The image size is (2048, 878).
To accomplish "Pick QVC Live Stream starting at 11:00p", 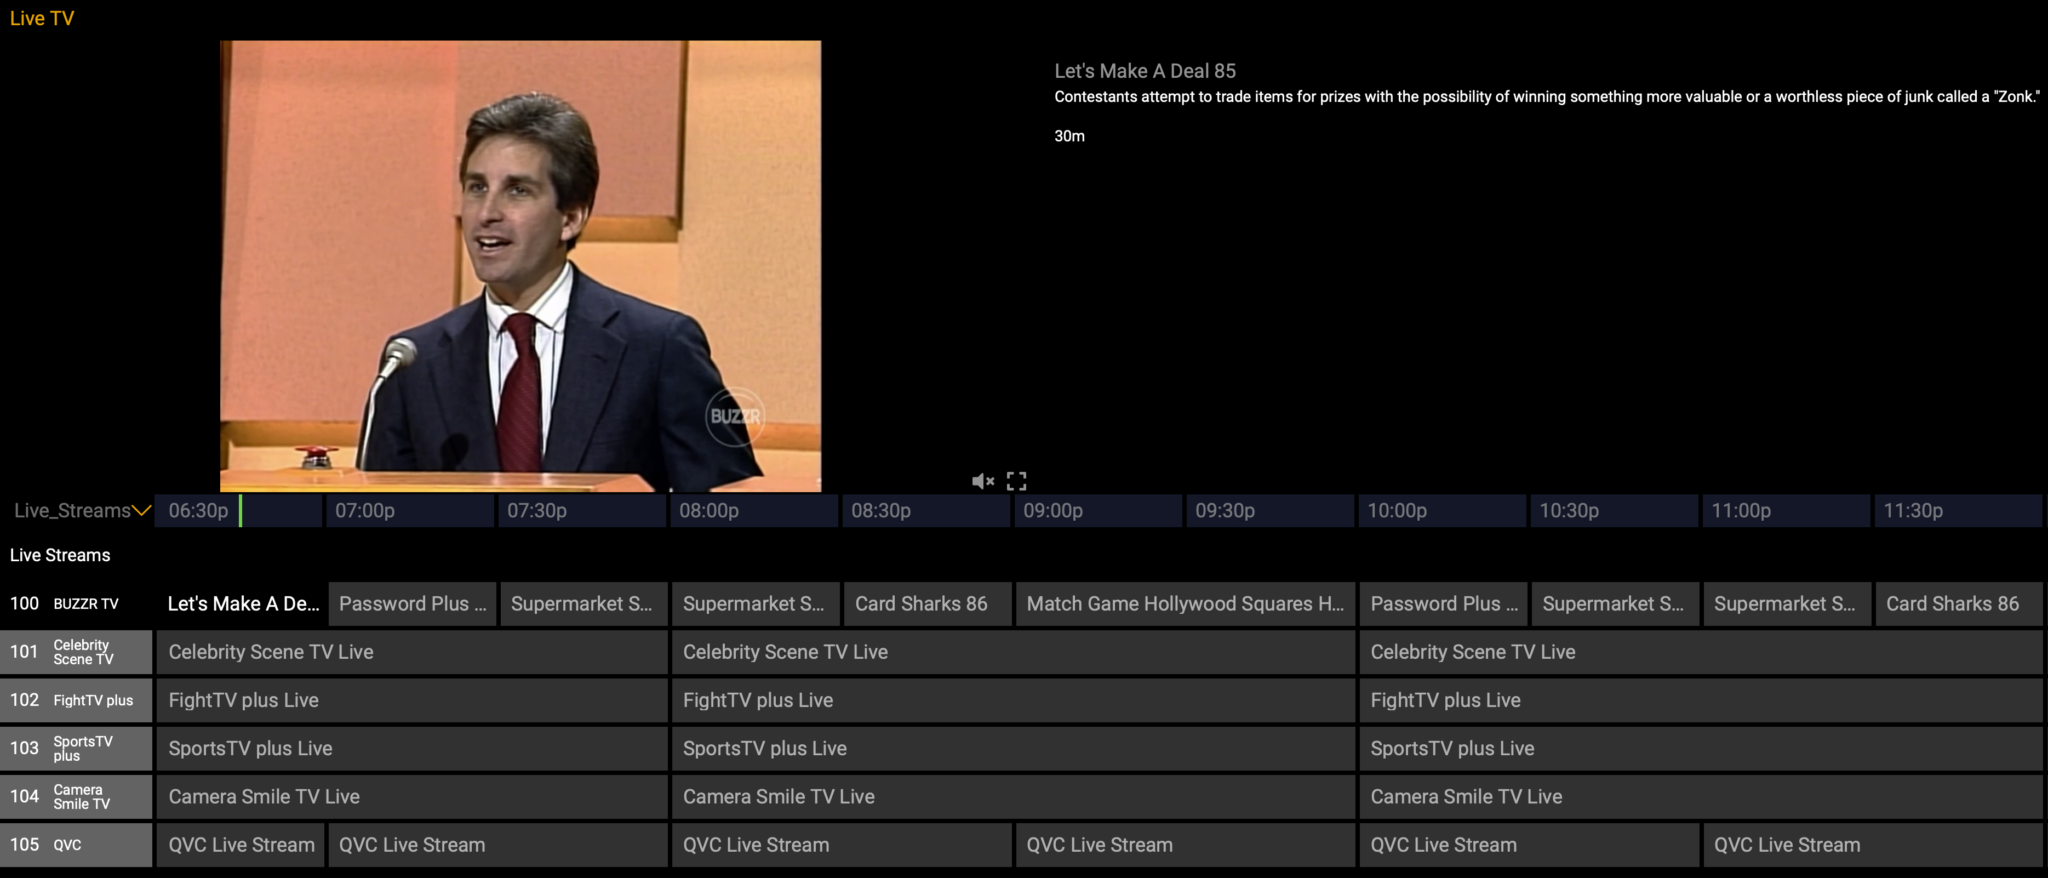I will click(1874, 845).
